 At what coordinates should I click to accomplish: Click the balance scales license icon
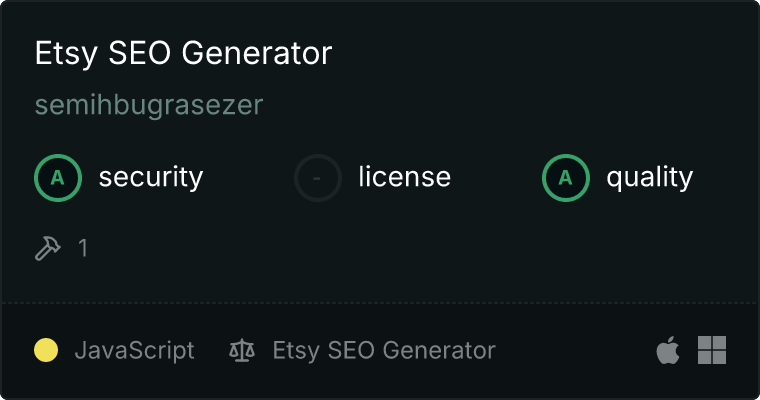coord(242,351)
